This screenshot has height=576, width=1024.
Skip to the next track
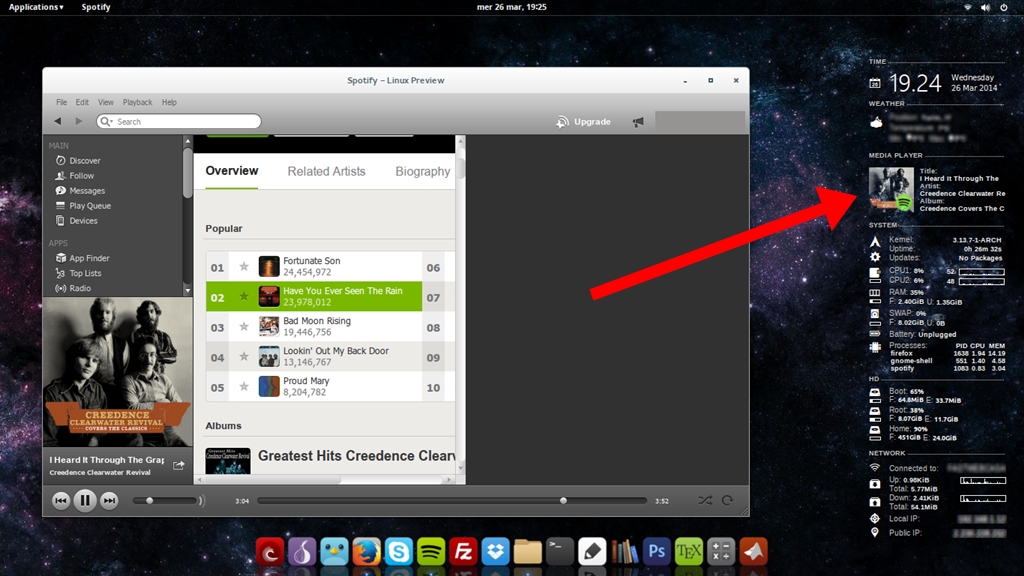[x=109, y=500]
